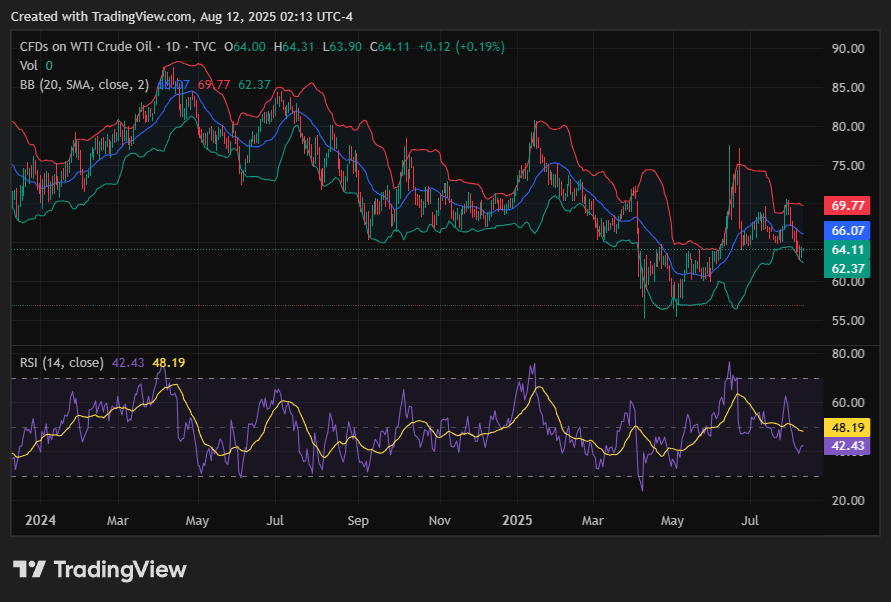Screen dimensions: 891x602
Task: Click the blue 66.07 basis price tag
Action: pyautogui.click(x=847, y=230)
